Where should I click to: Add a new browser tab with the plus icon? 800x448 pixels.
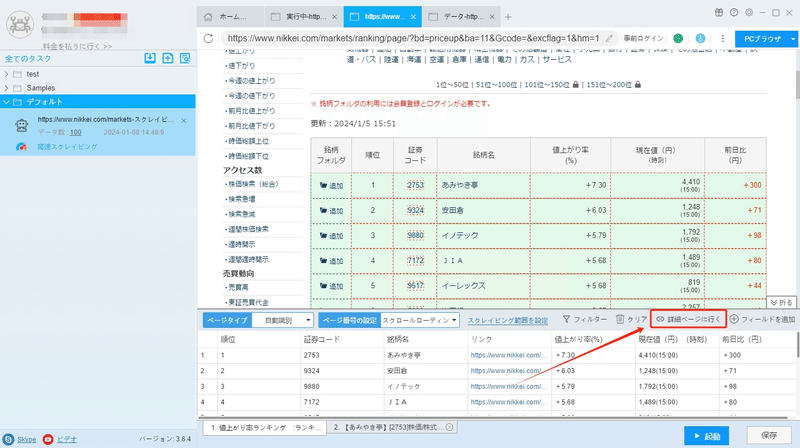(508, 17)
